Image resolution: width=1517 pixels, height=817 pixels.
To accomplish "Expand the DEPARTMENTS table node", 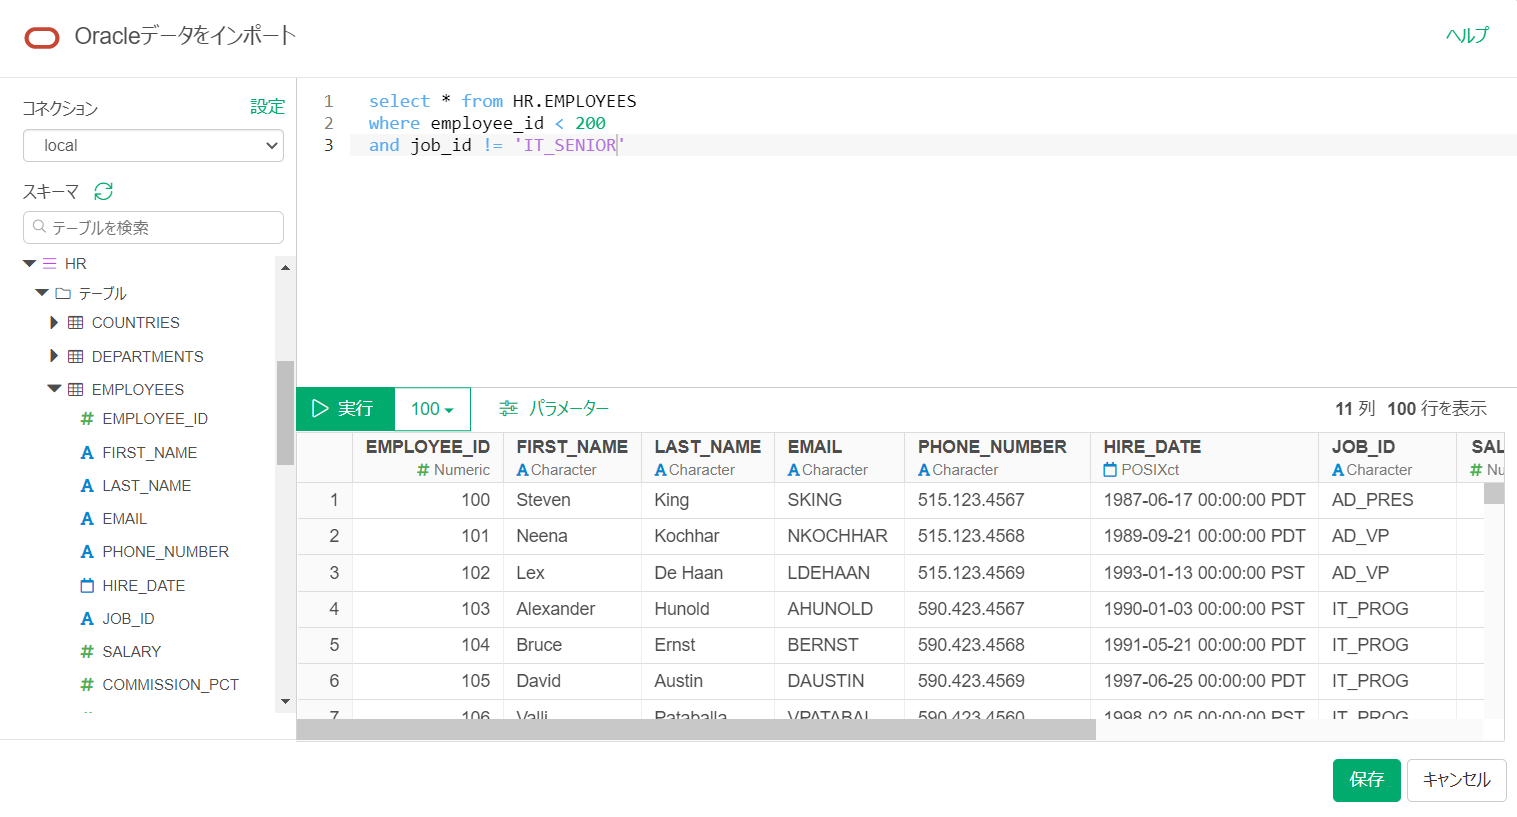I will pos(54,356).
